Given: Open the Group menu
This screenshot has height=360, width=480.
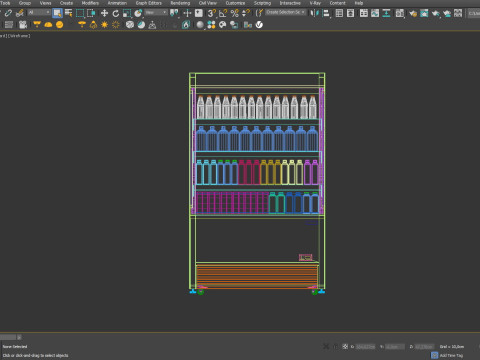Looking at the screenshot, I should click(25, 3).
